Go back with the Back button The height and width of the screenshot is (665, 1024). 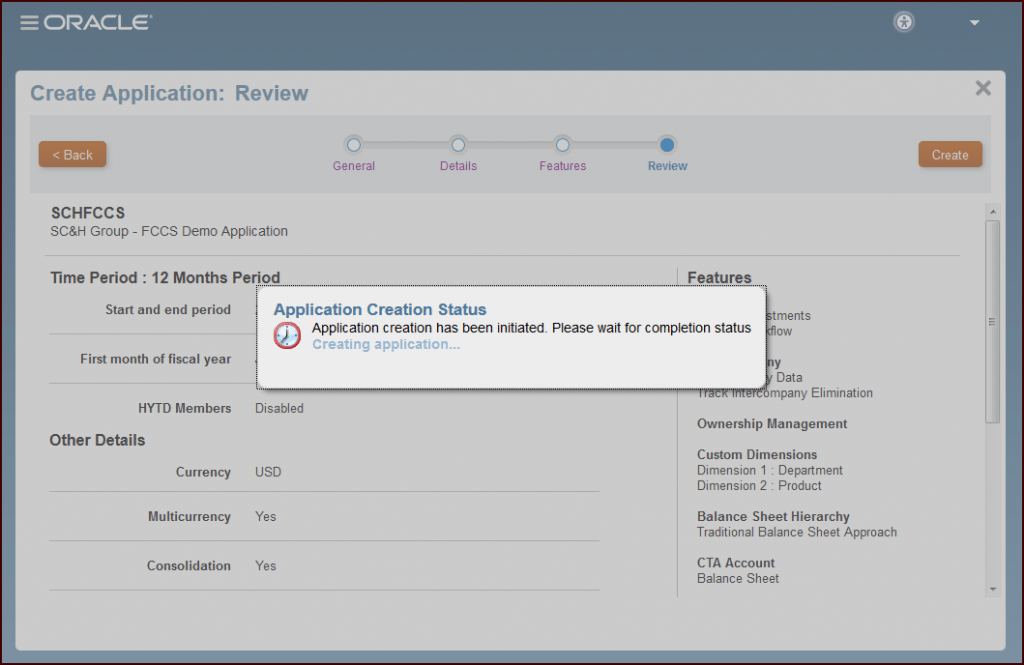click(x=72, y=155)
